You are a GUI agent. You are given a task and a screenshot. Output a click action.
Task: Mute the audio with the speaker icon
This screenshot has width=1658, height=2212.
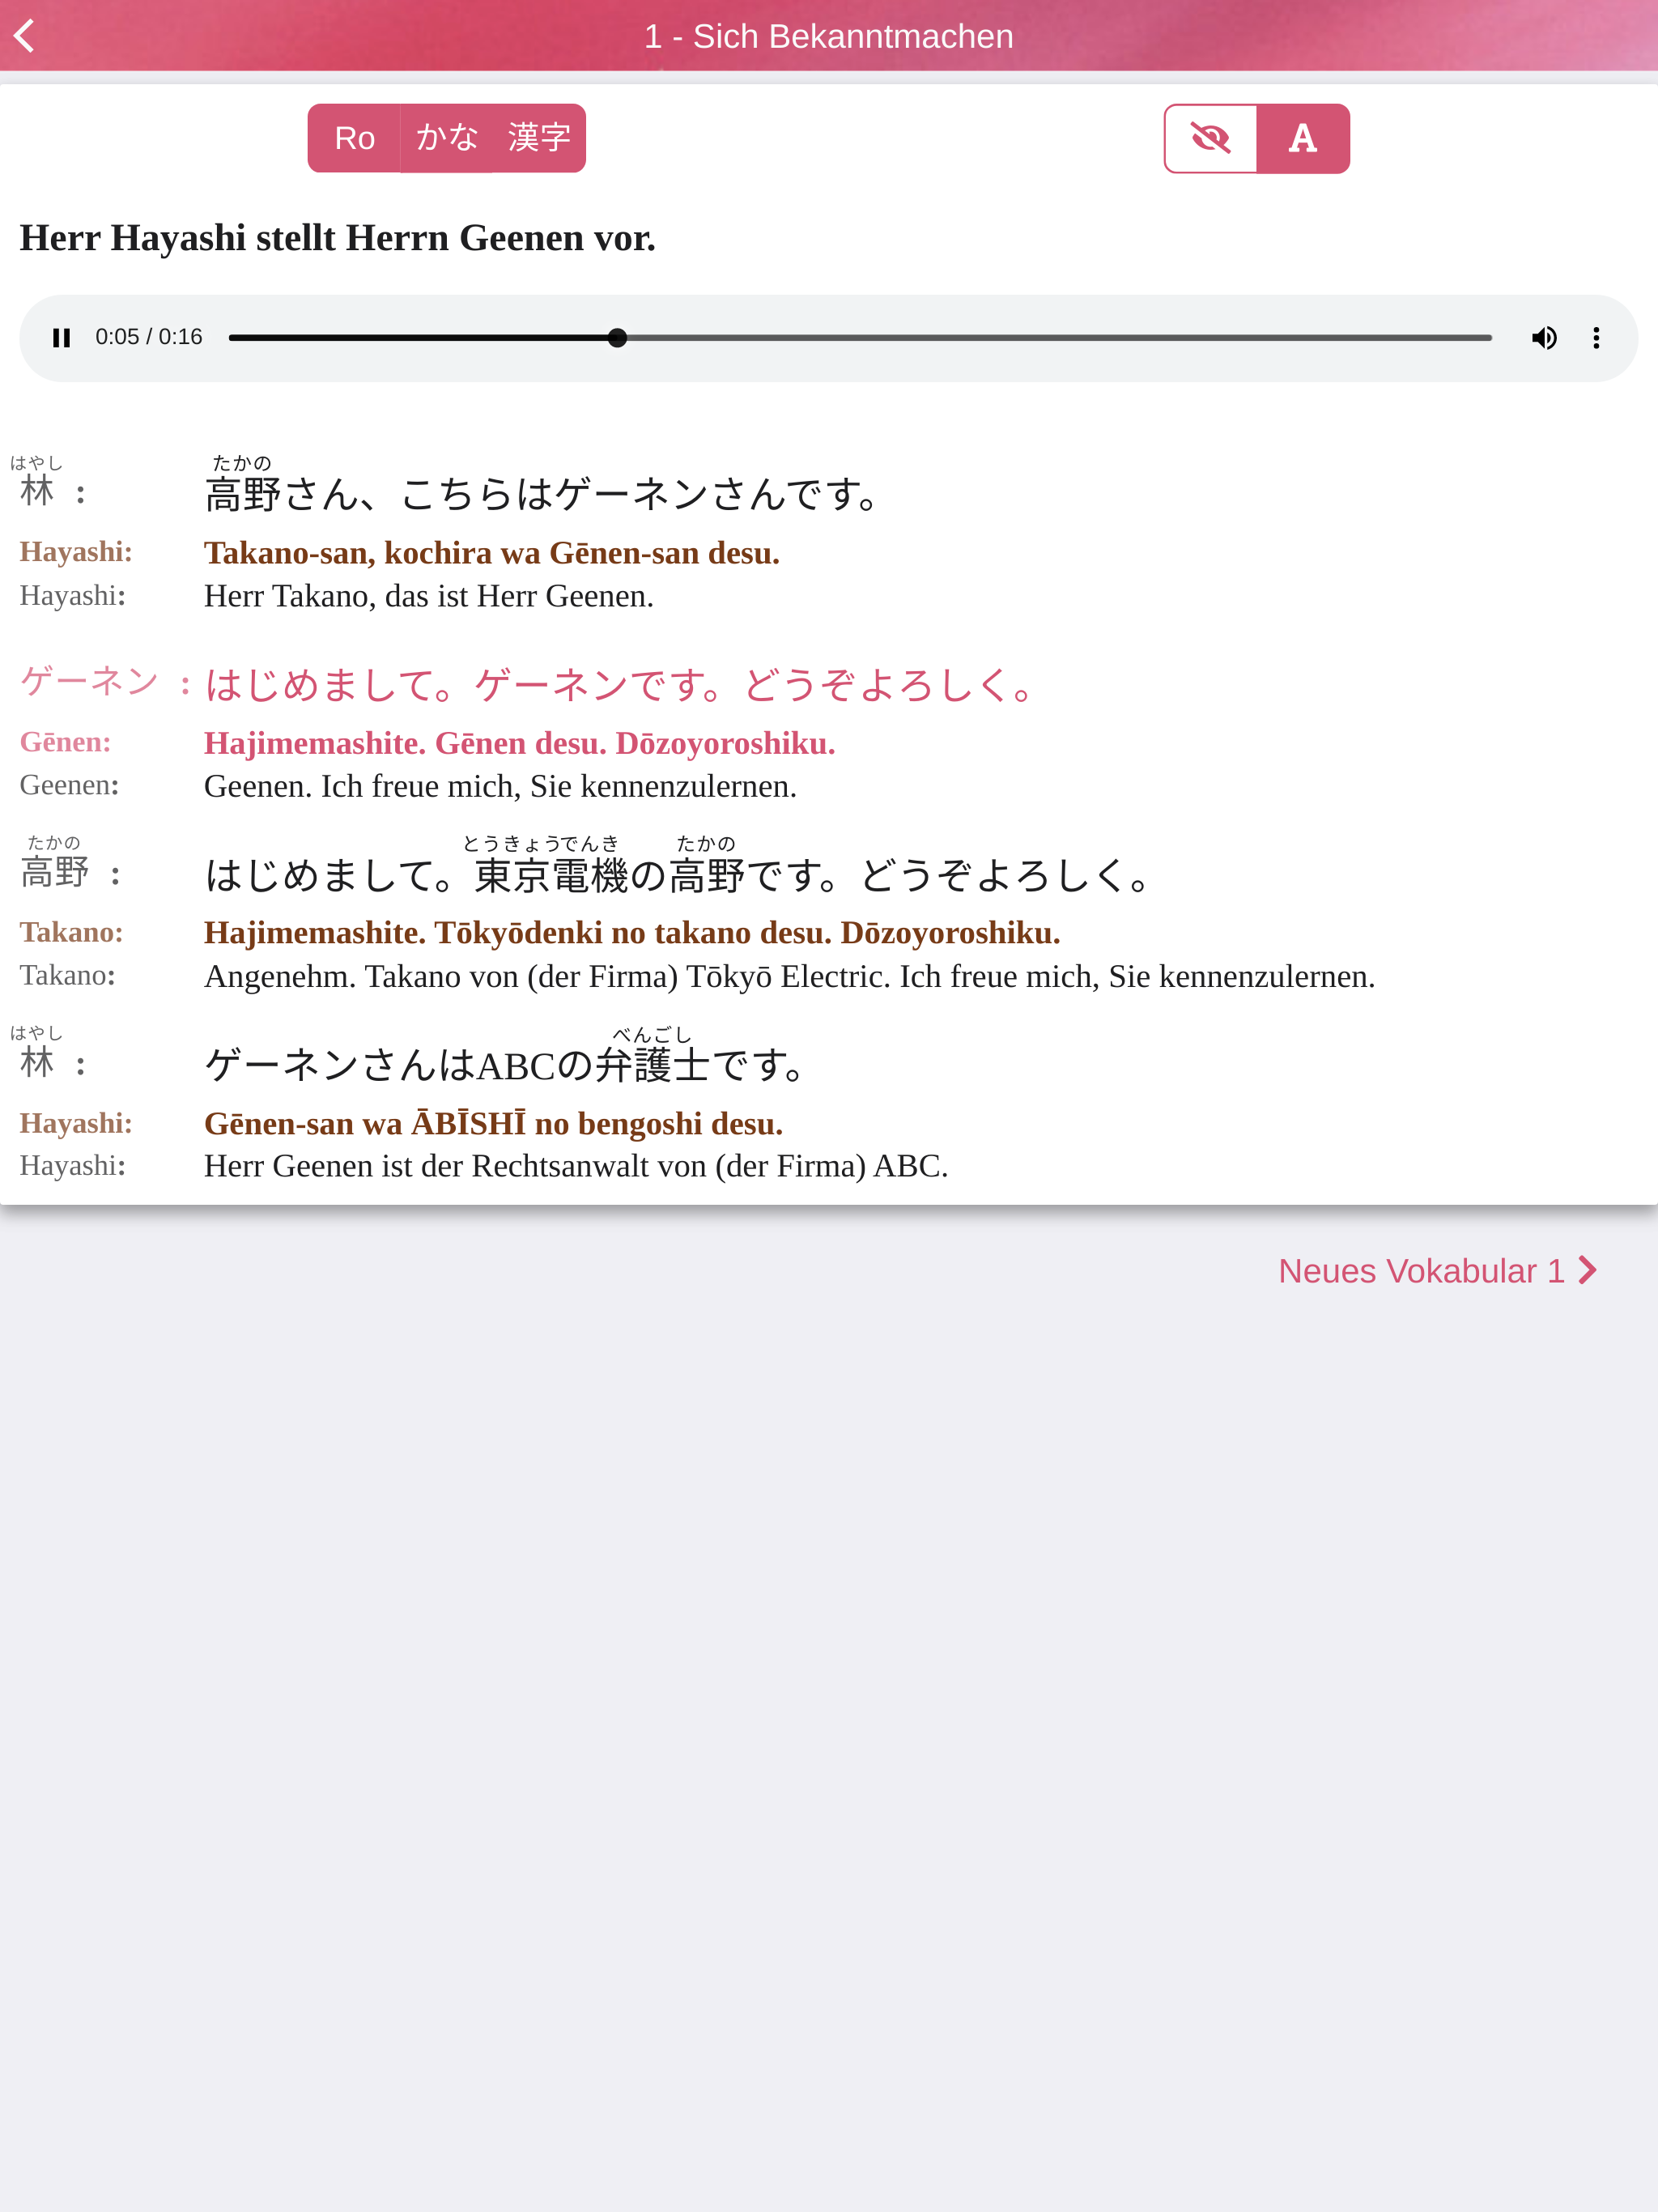1544,338
